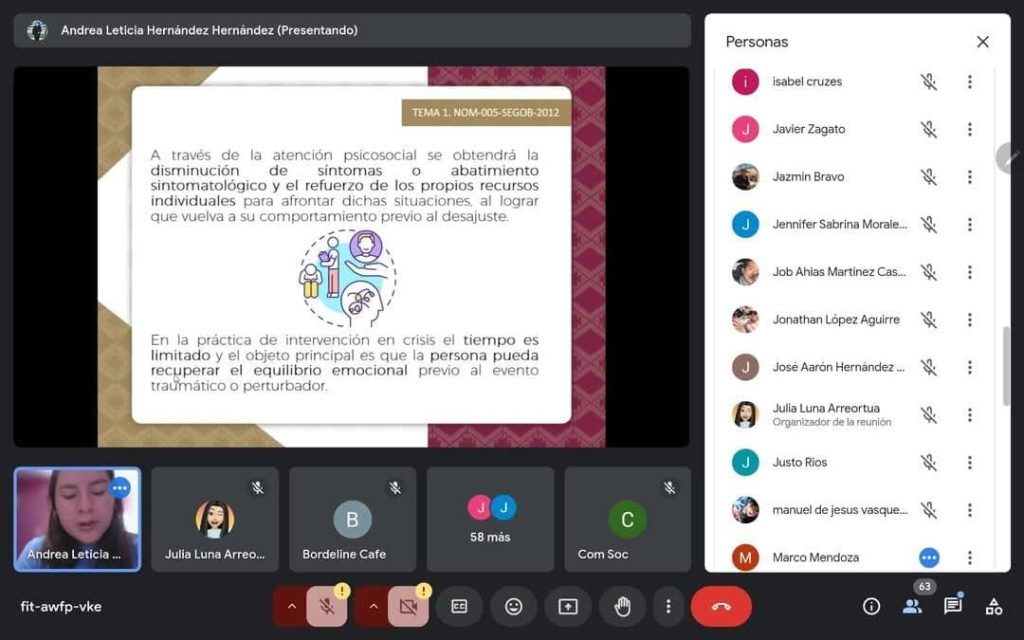This screenshot has height=640, width=1024.
Task: Expand camera video settings arrow
Action: click(373, 606)
